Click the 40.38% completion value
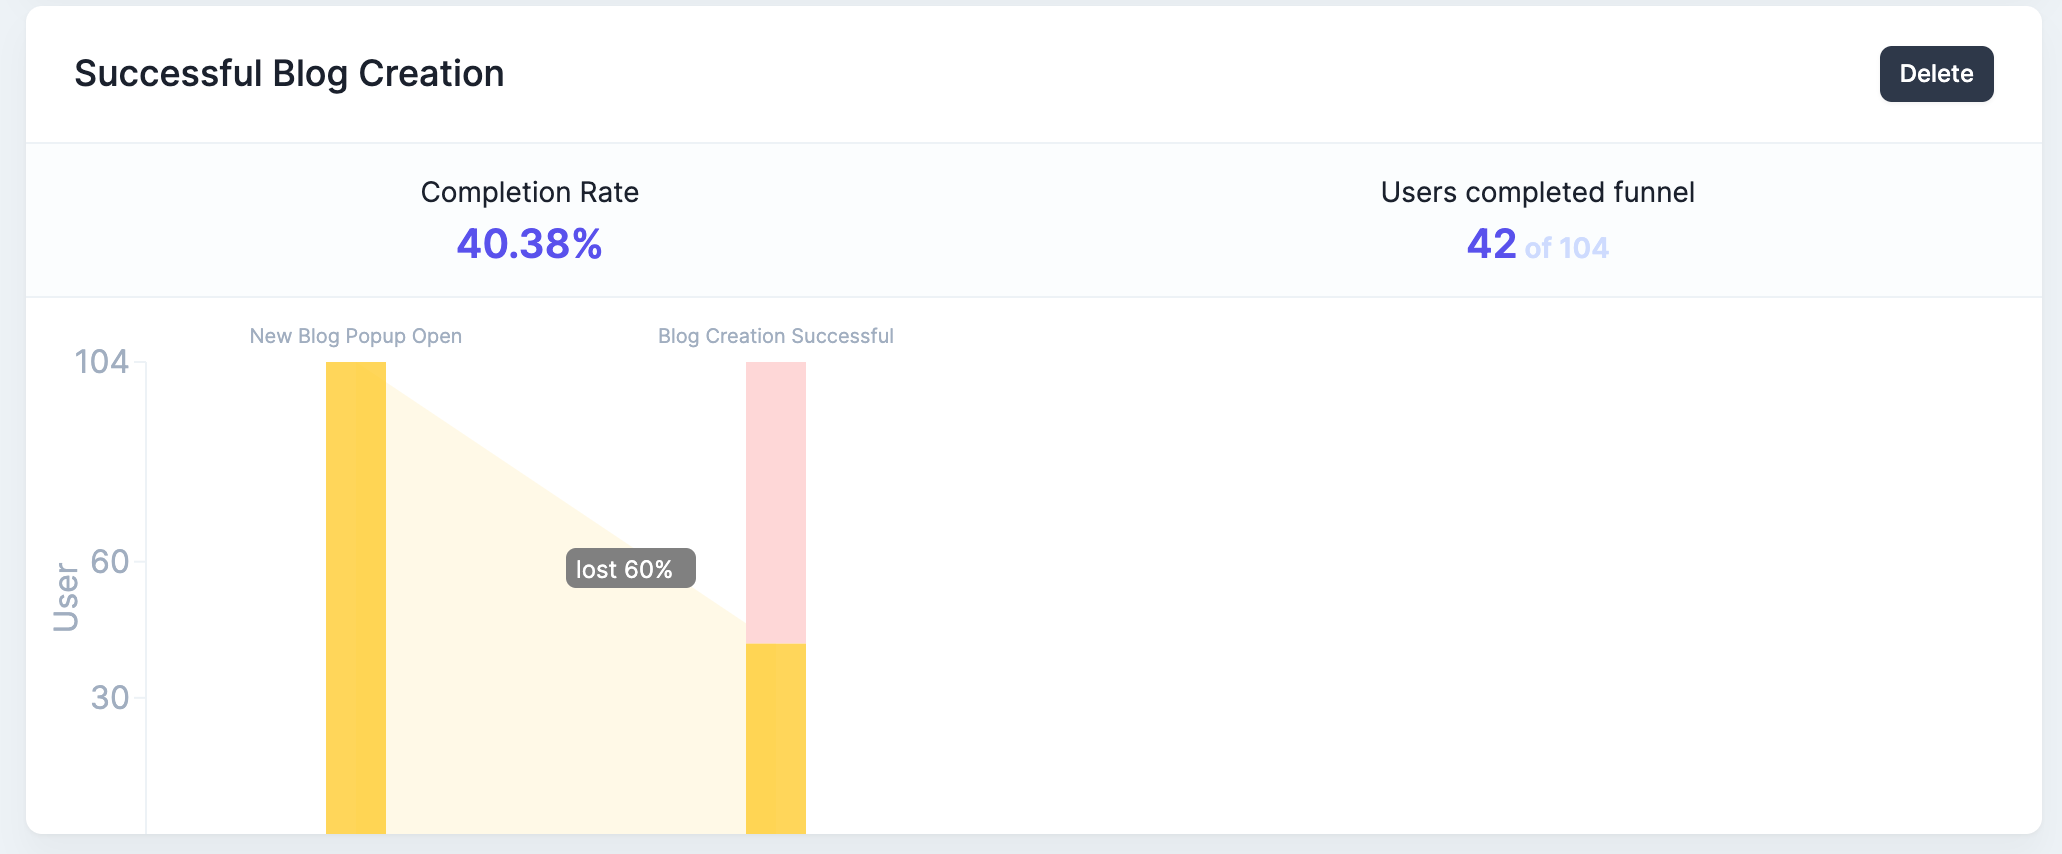 (529, 244)
